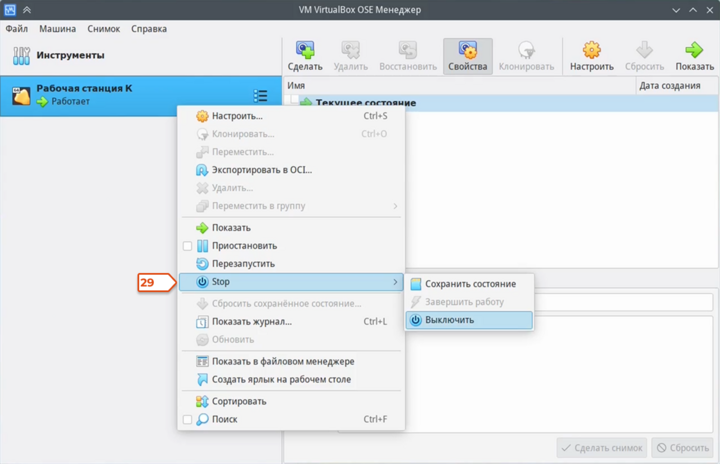Open the Справка menu

click(x=149, y=29)
